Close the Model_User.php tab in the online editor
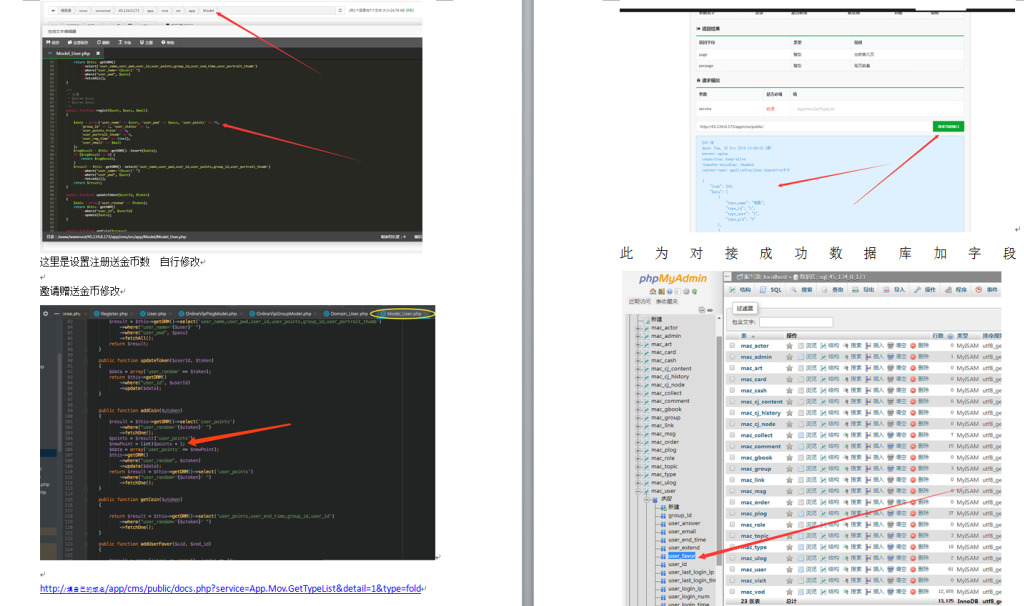The height and width of the screenshot is (606, 1024). pyautogui.click(x=98, y=54)
